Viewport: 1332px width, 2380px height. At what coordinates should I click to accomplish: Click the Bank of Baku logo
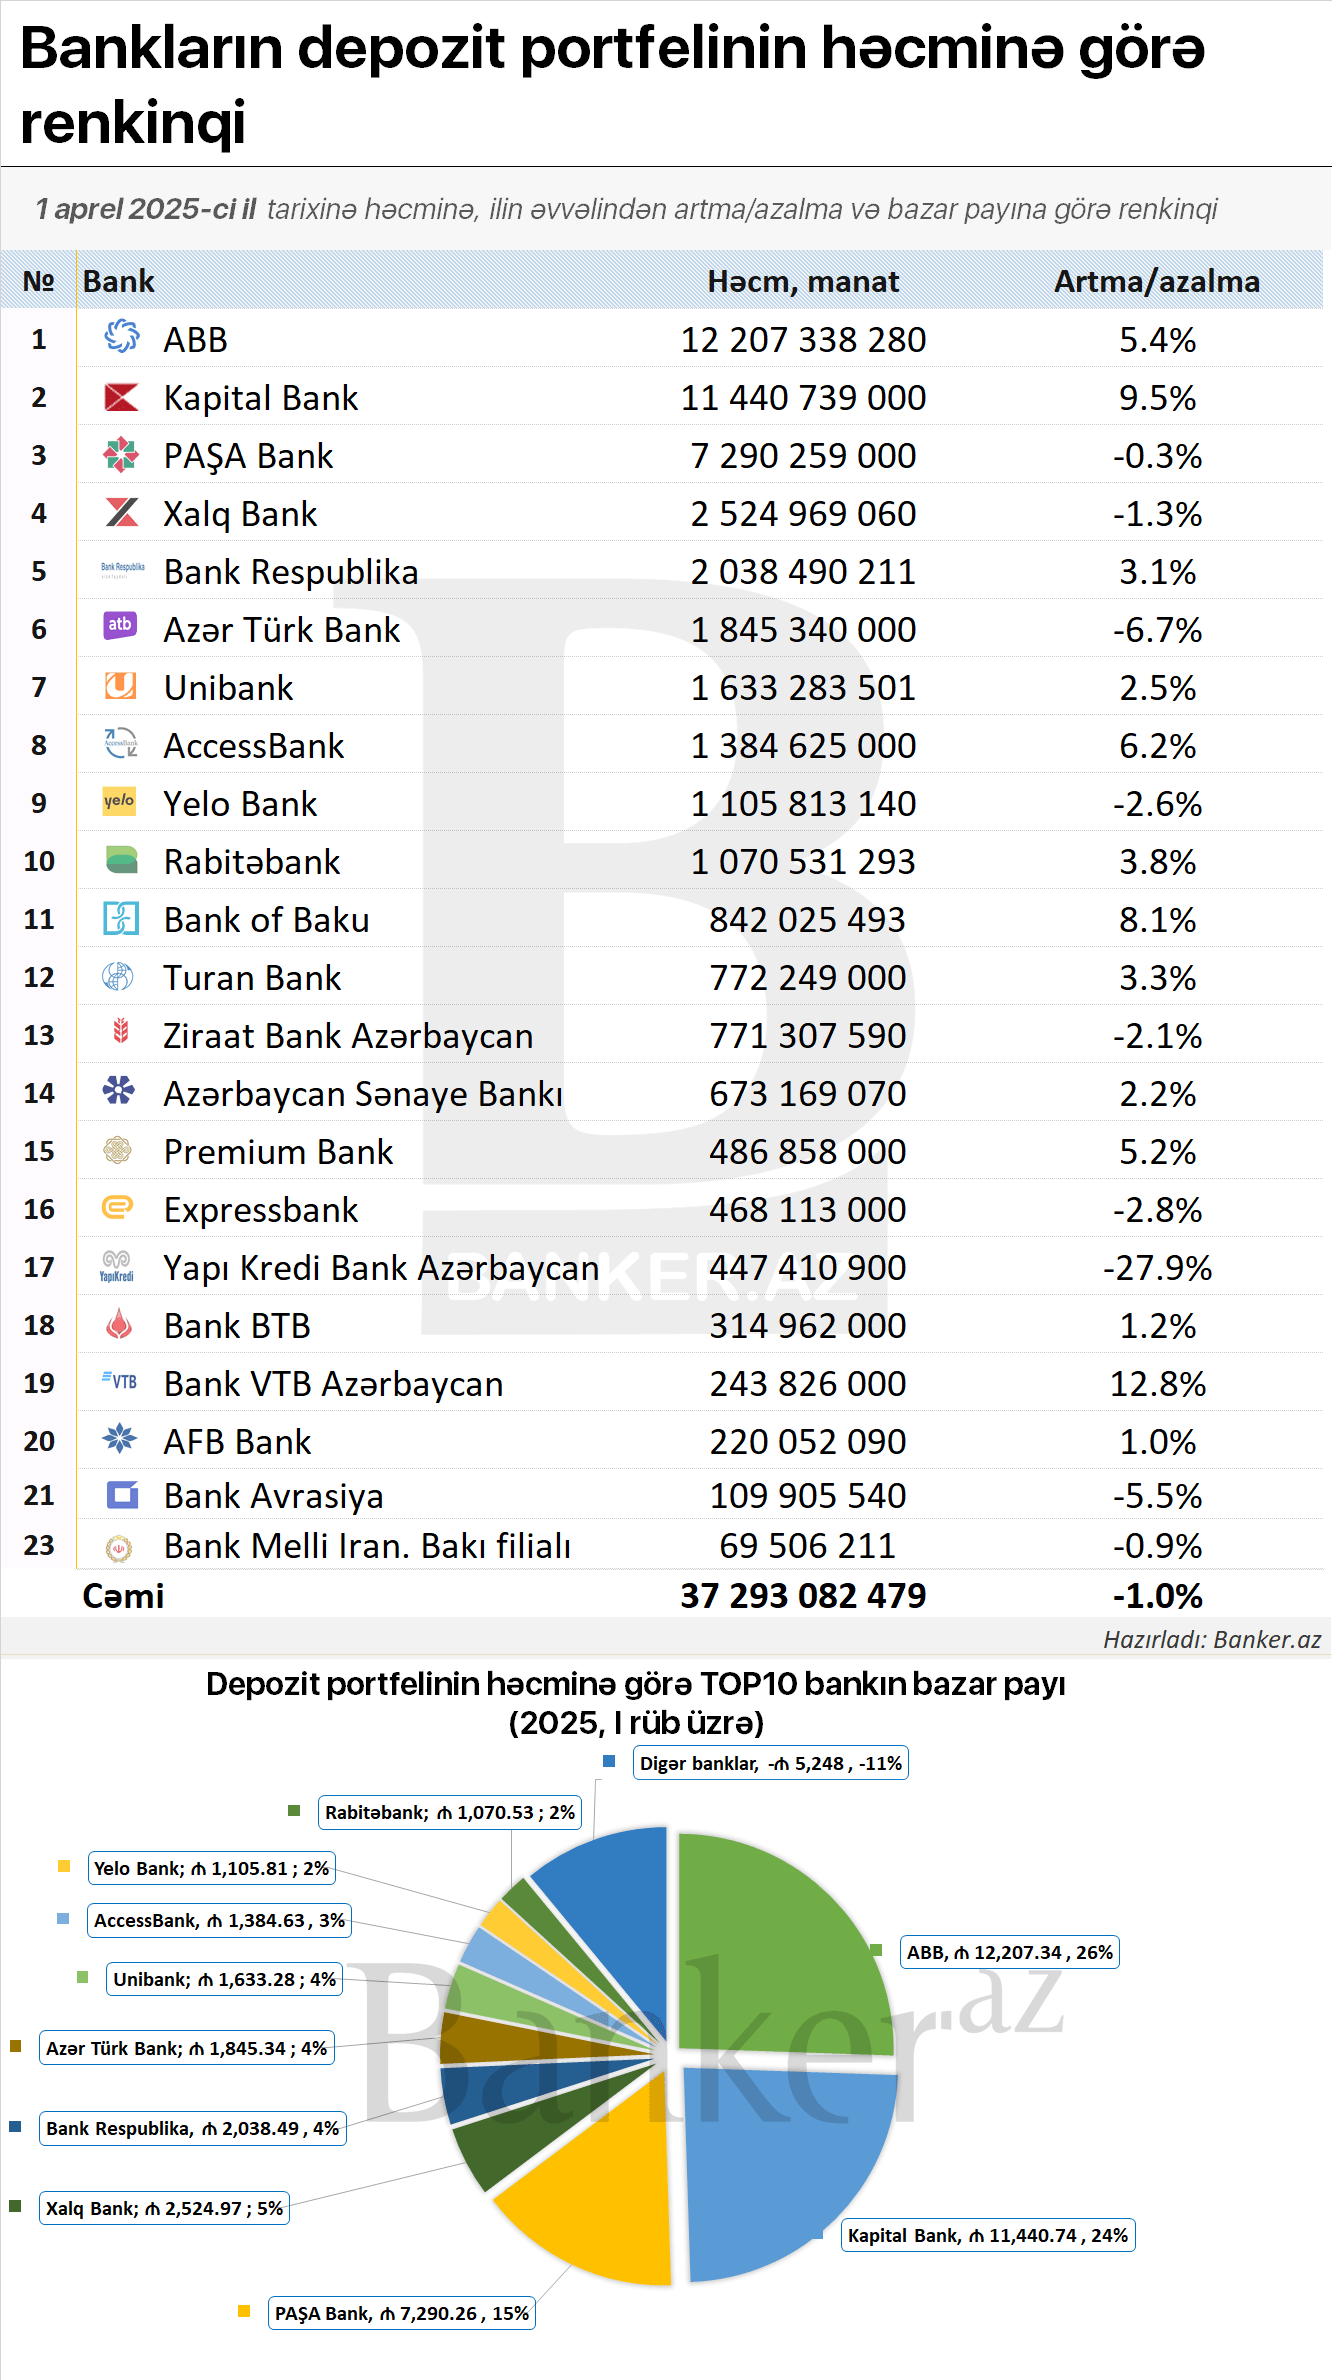point(121,918)
